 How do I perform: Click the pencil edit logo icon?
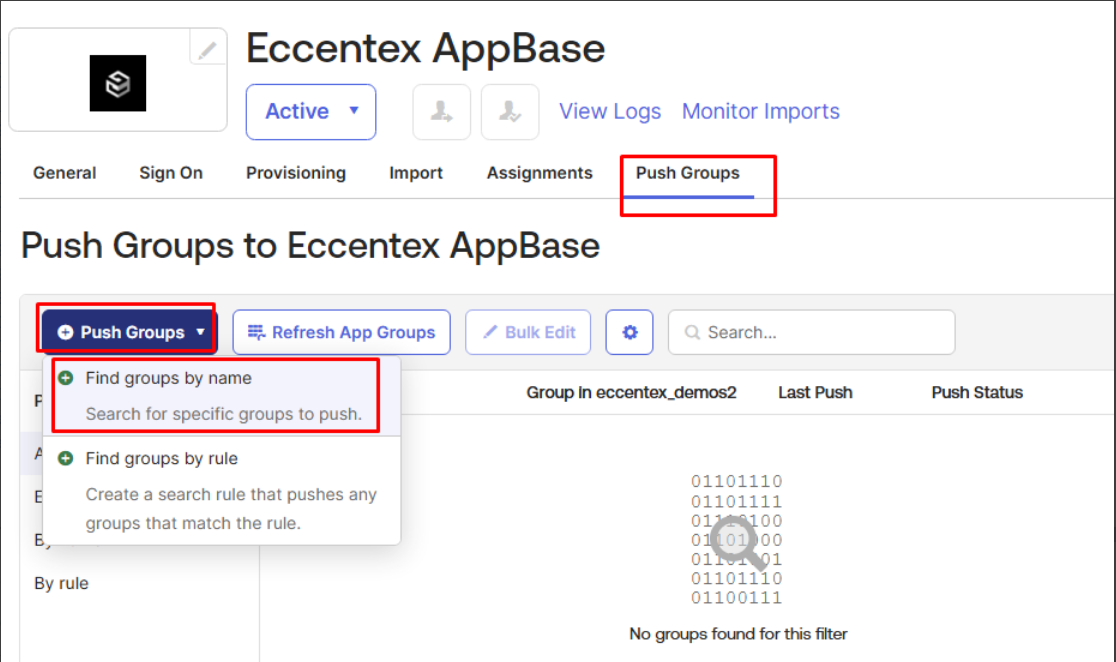pyautogui.click(x=207, y=49)
